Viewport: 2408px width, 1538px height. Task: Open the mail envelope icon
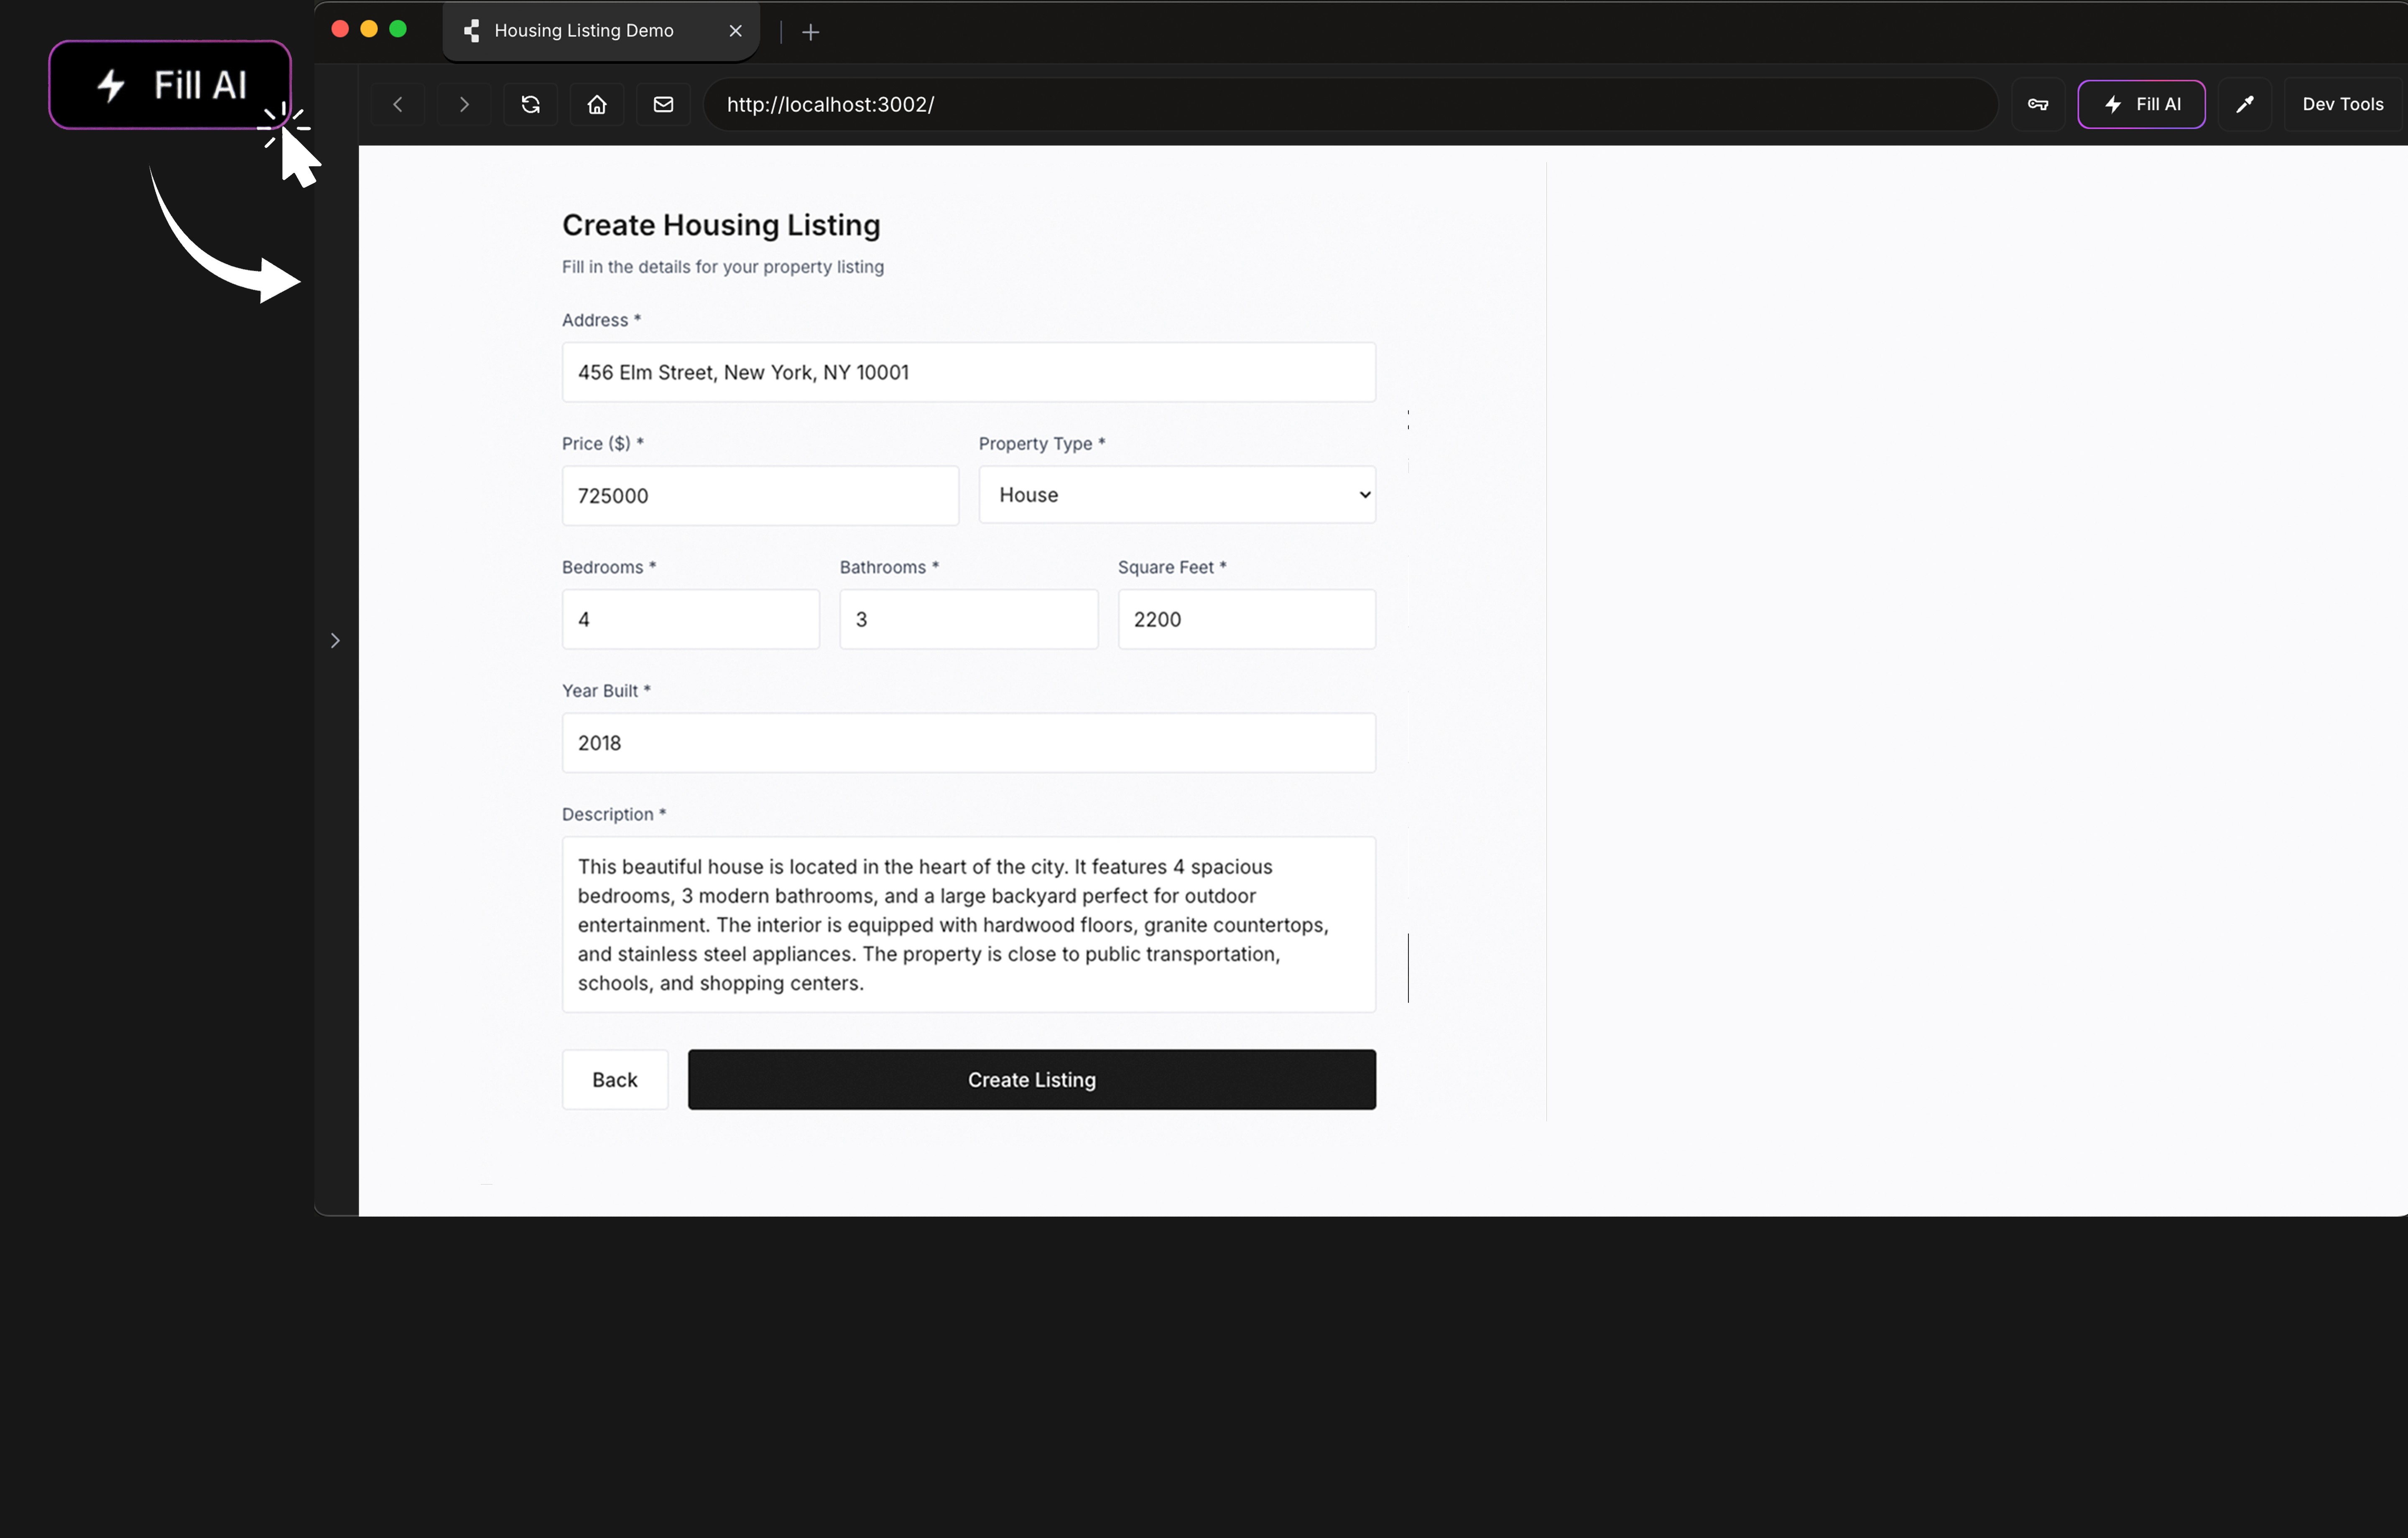click(663, 104)
